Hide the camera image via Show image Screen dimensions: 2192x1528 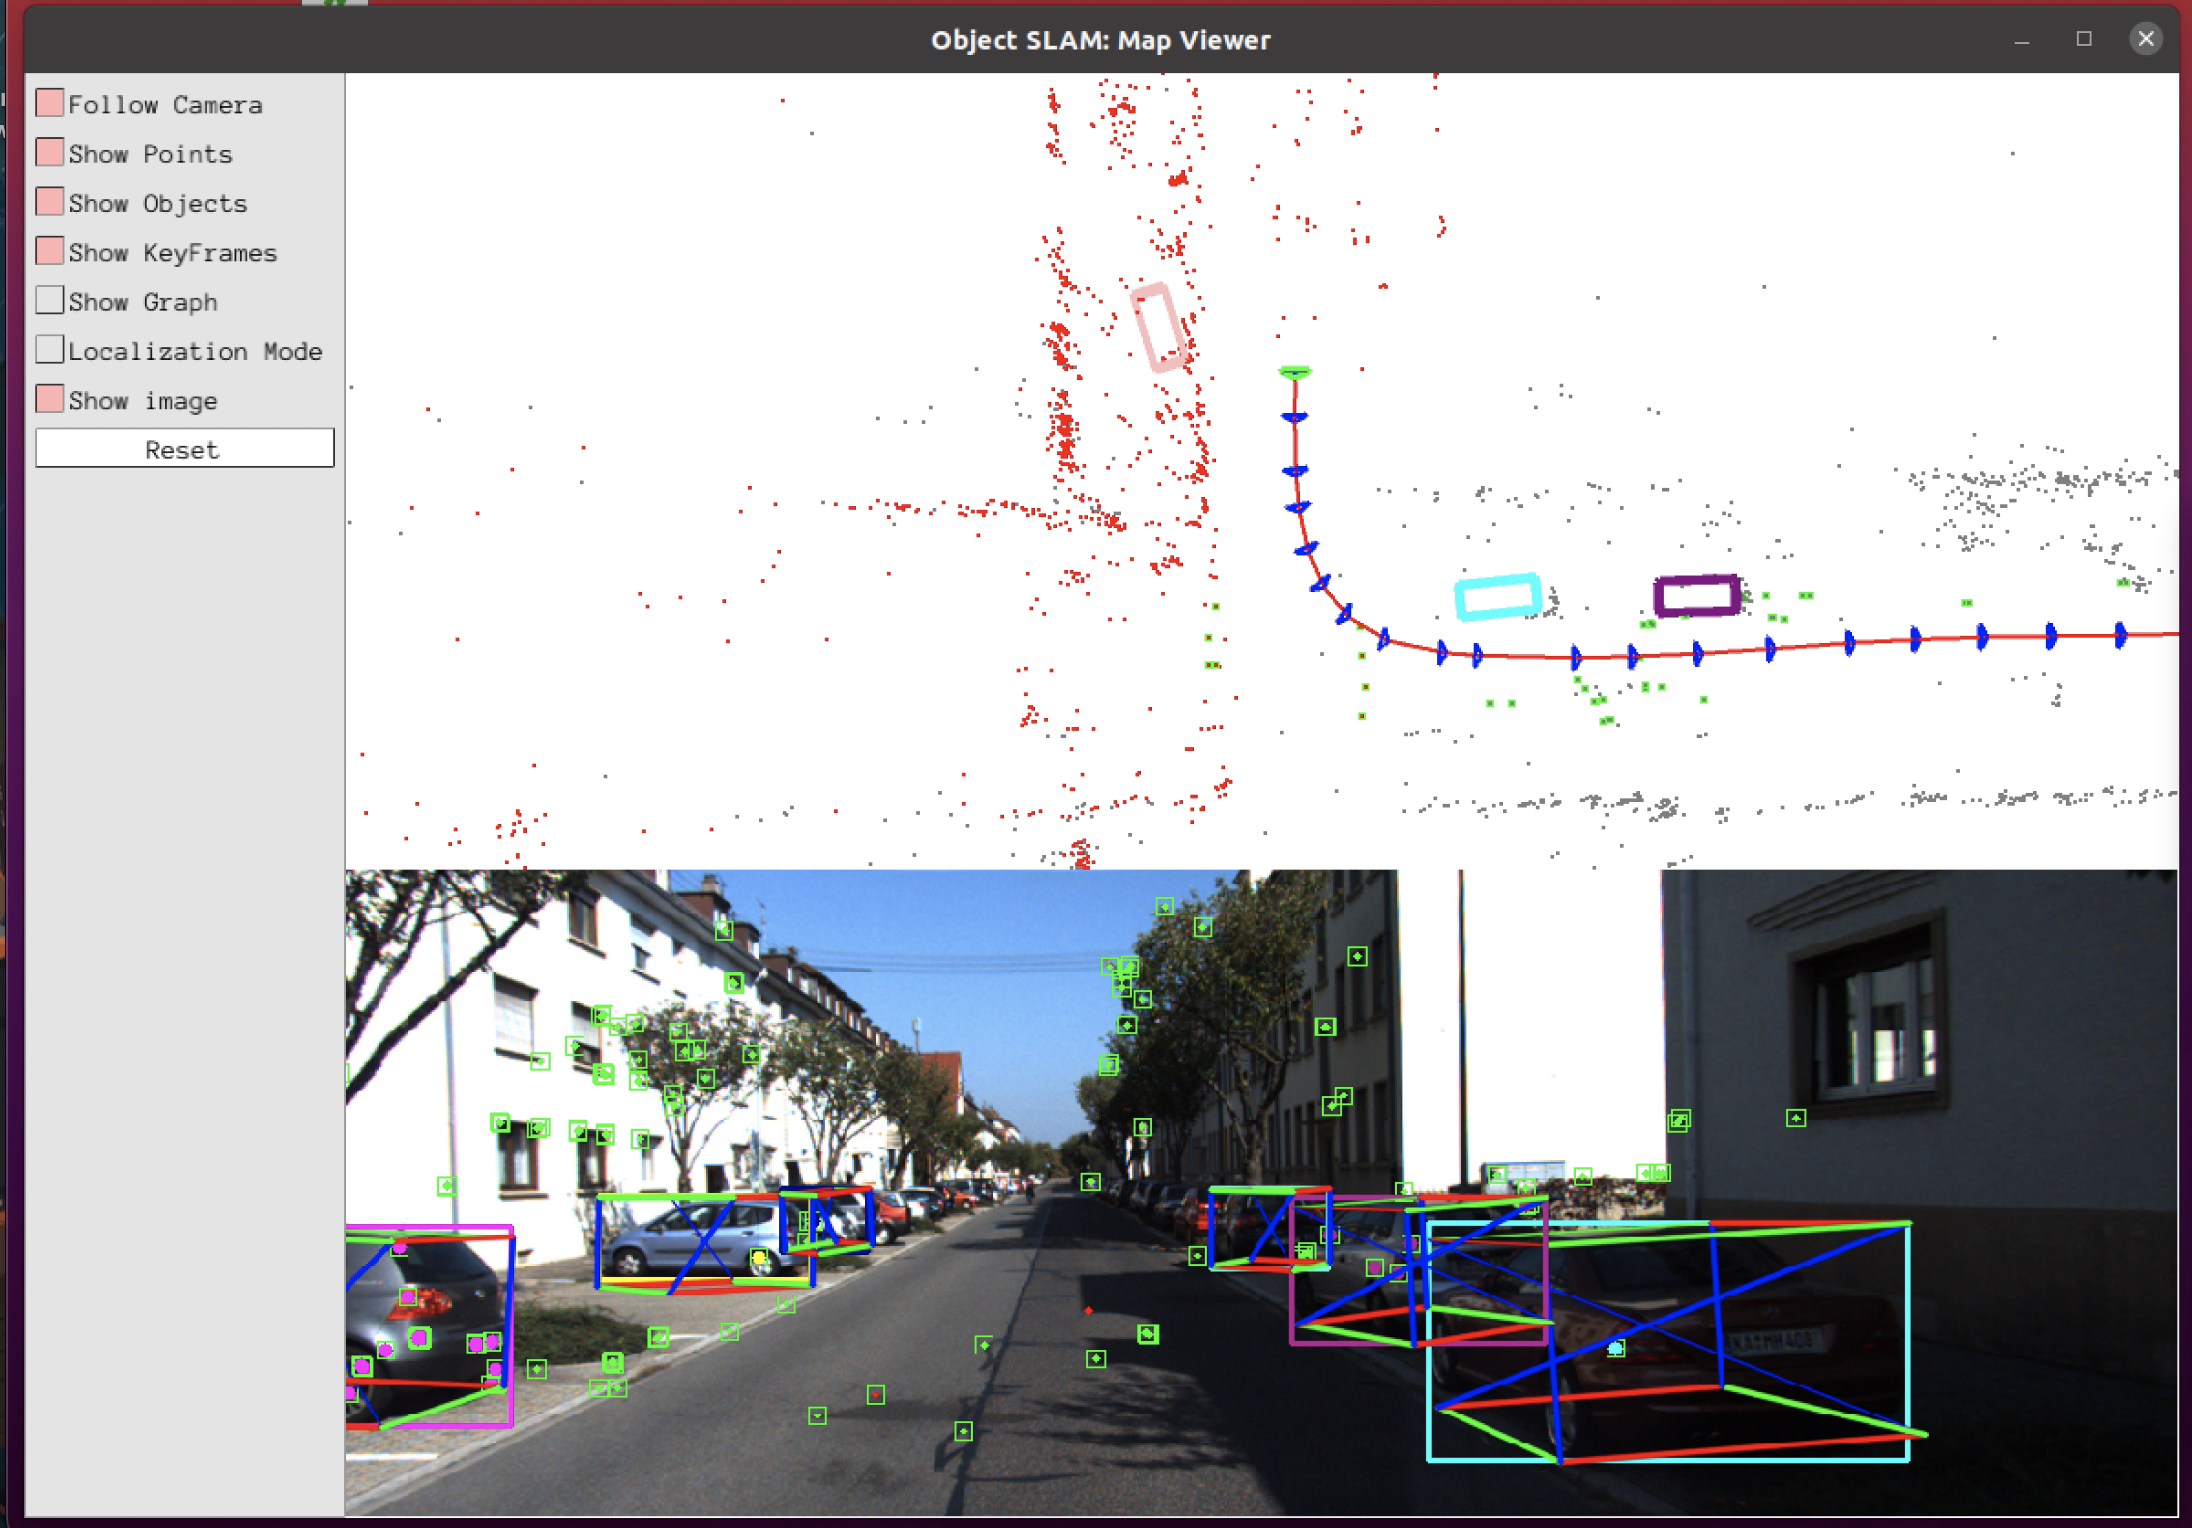pos(50,399)
